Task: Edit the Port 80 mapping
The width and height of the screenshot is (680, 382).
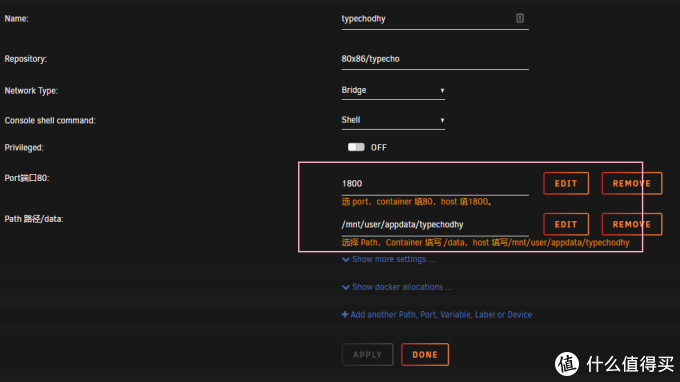Action: 566,183
